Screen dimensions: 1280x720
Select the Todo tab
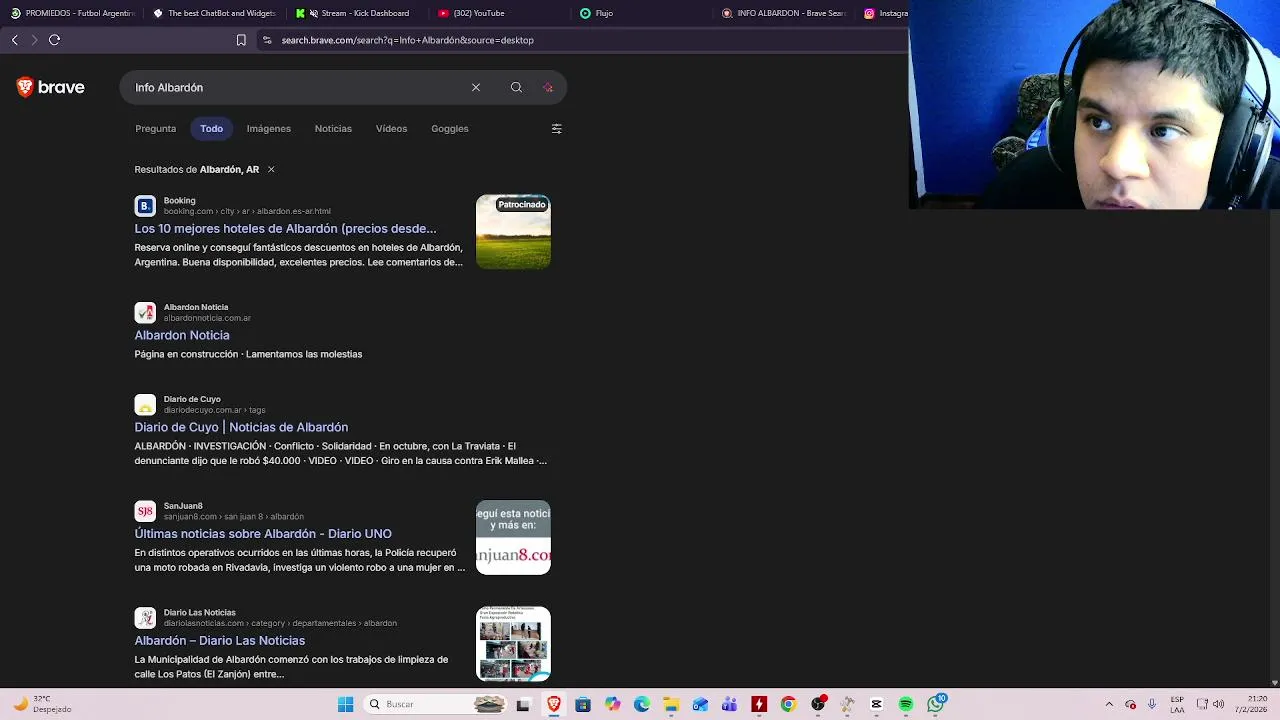tap(211, 129)
